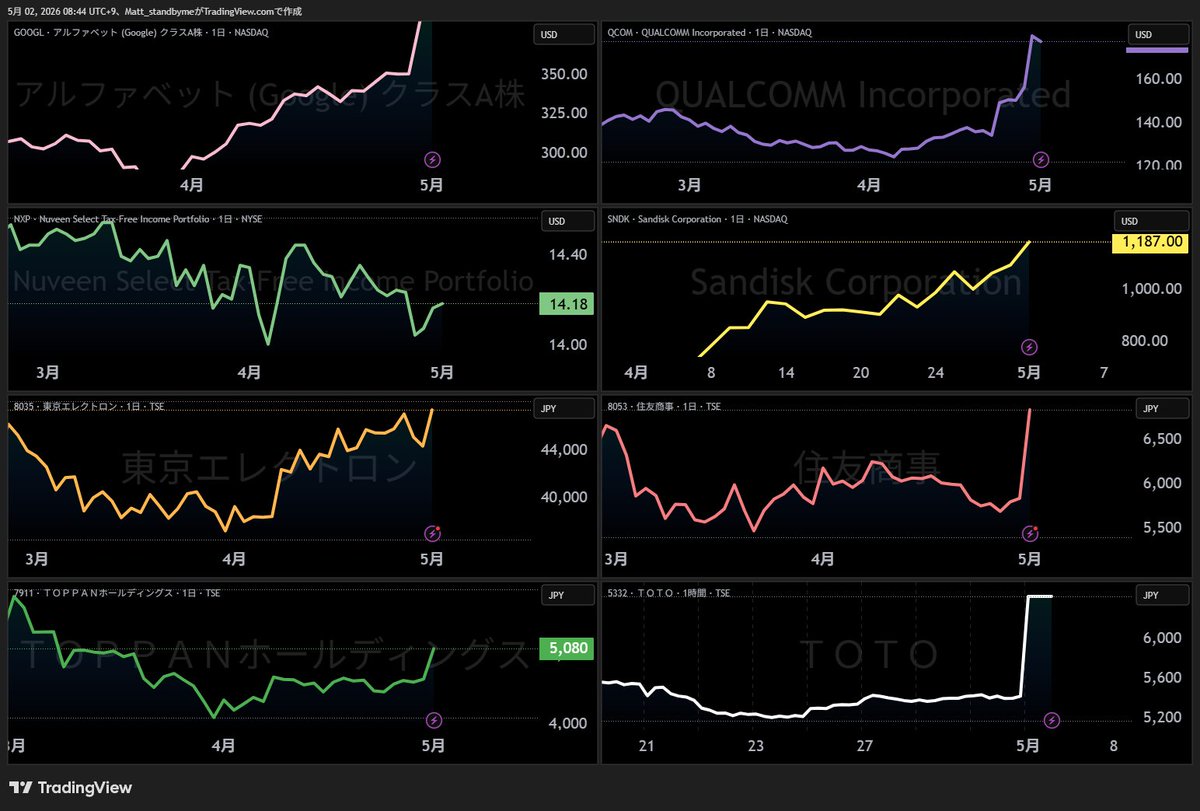This screenshot has width=1200, height=811.
Task: Click 1,000.00 on Sandisk price axis
Action: coord(1153,289)
